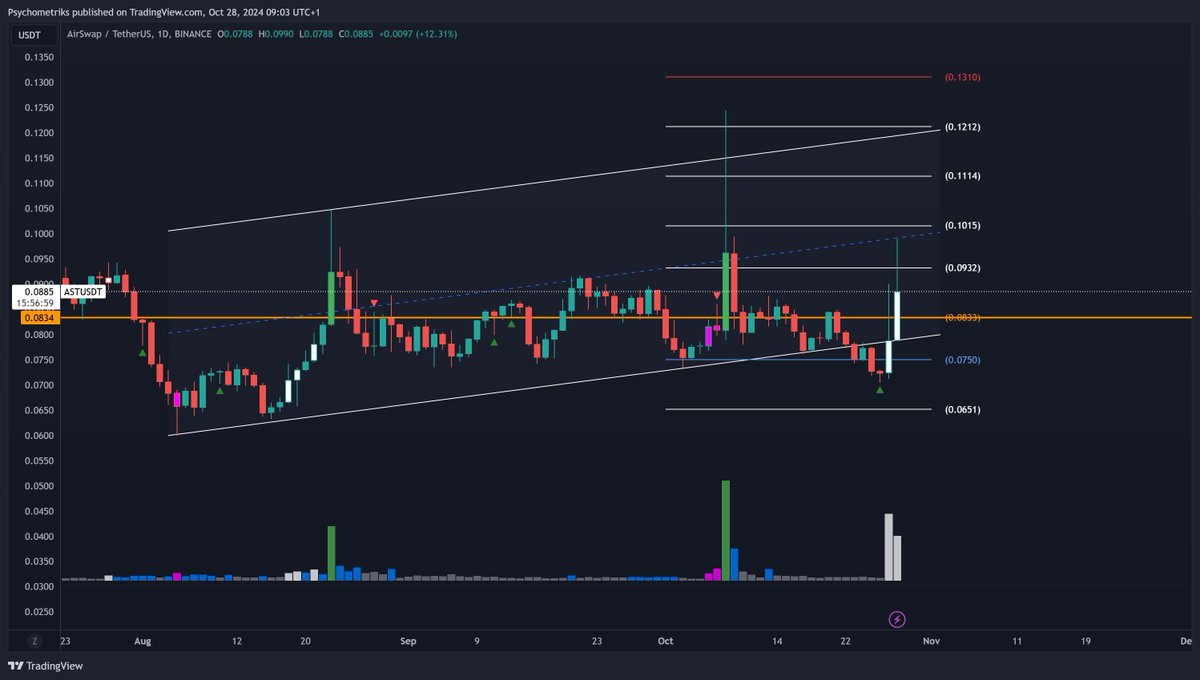
Task: Click the Z watermark on the time axis
Action: [x=35, y=641]
